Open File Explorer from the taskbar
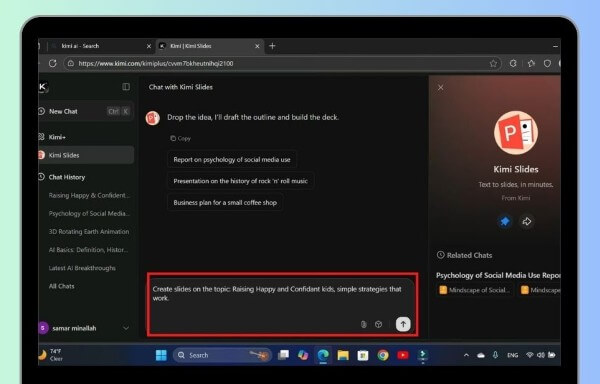The image size is (600, 384). click(x=343, y=355)
